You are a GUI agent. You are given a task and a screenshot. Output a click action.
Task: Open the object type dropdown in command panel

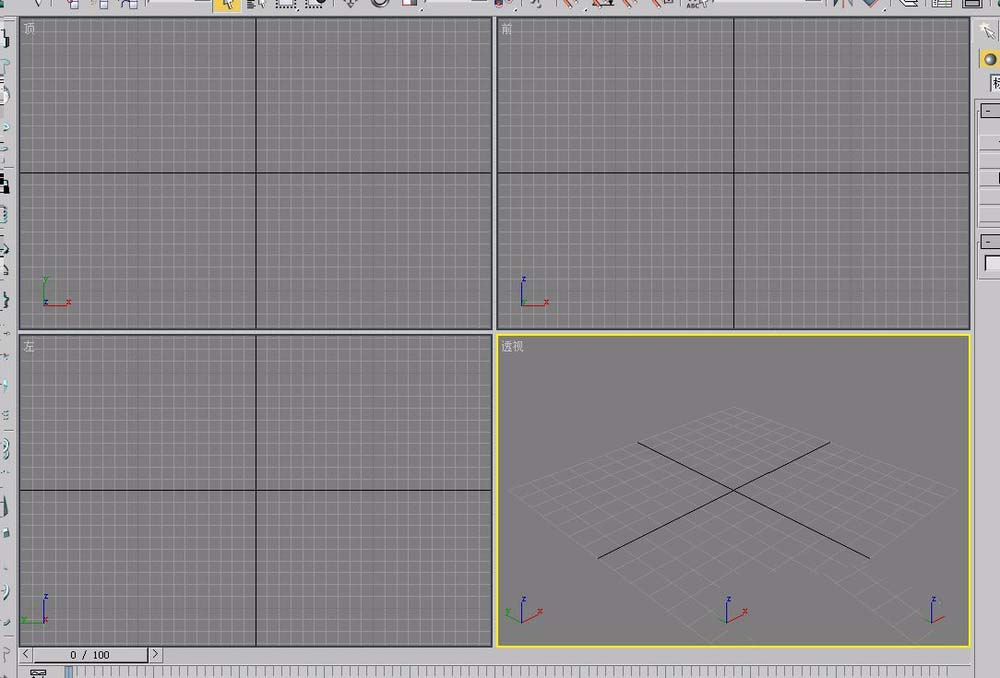point(995,84)
